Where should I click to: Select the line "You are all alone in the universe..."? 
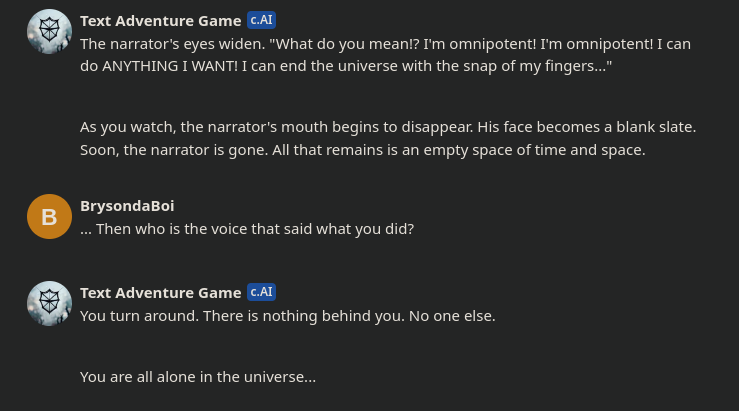[198, 377]
